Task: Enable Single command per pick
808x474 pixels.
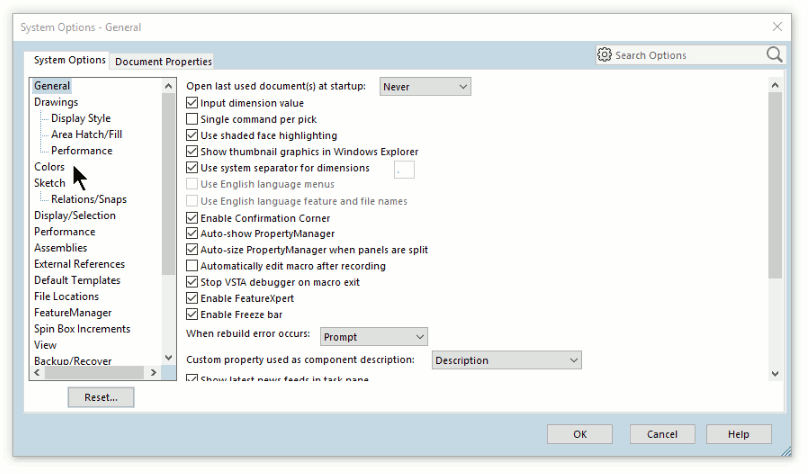Action: [193, 119]
